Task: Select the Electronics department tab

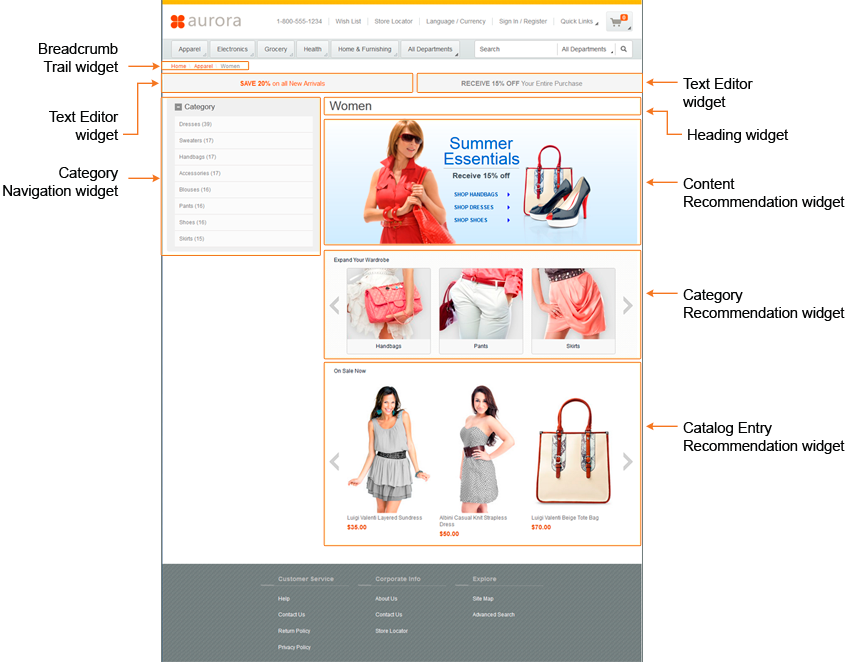Action: (x=232, y=48)
